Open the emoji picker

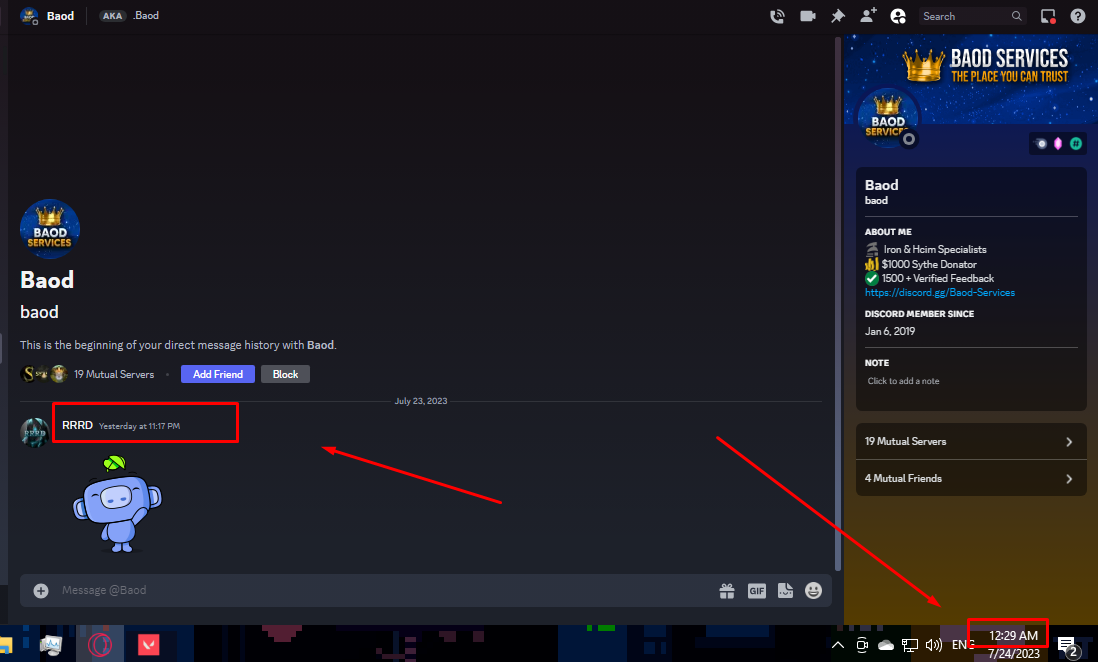coord(813,591)
